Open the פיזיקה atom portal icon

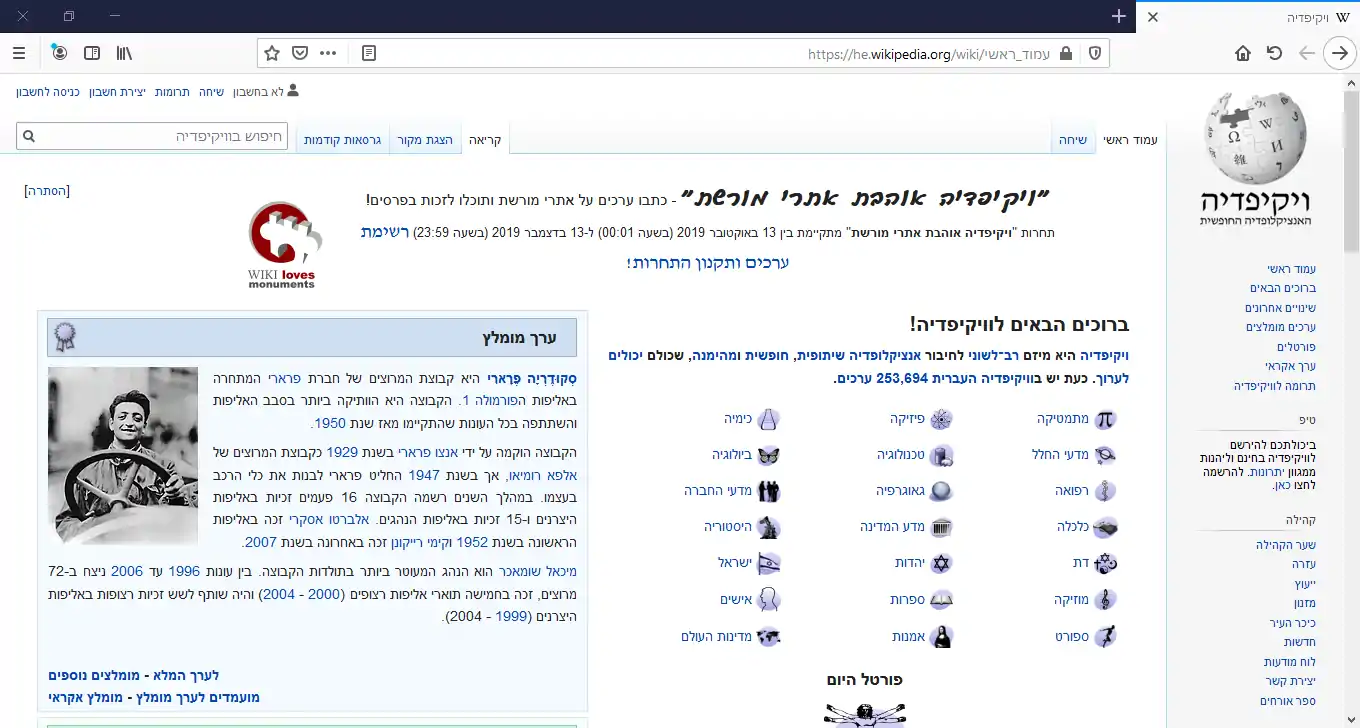pyautogui.click(x=941, y=419)
